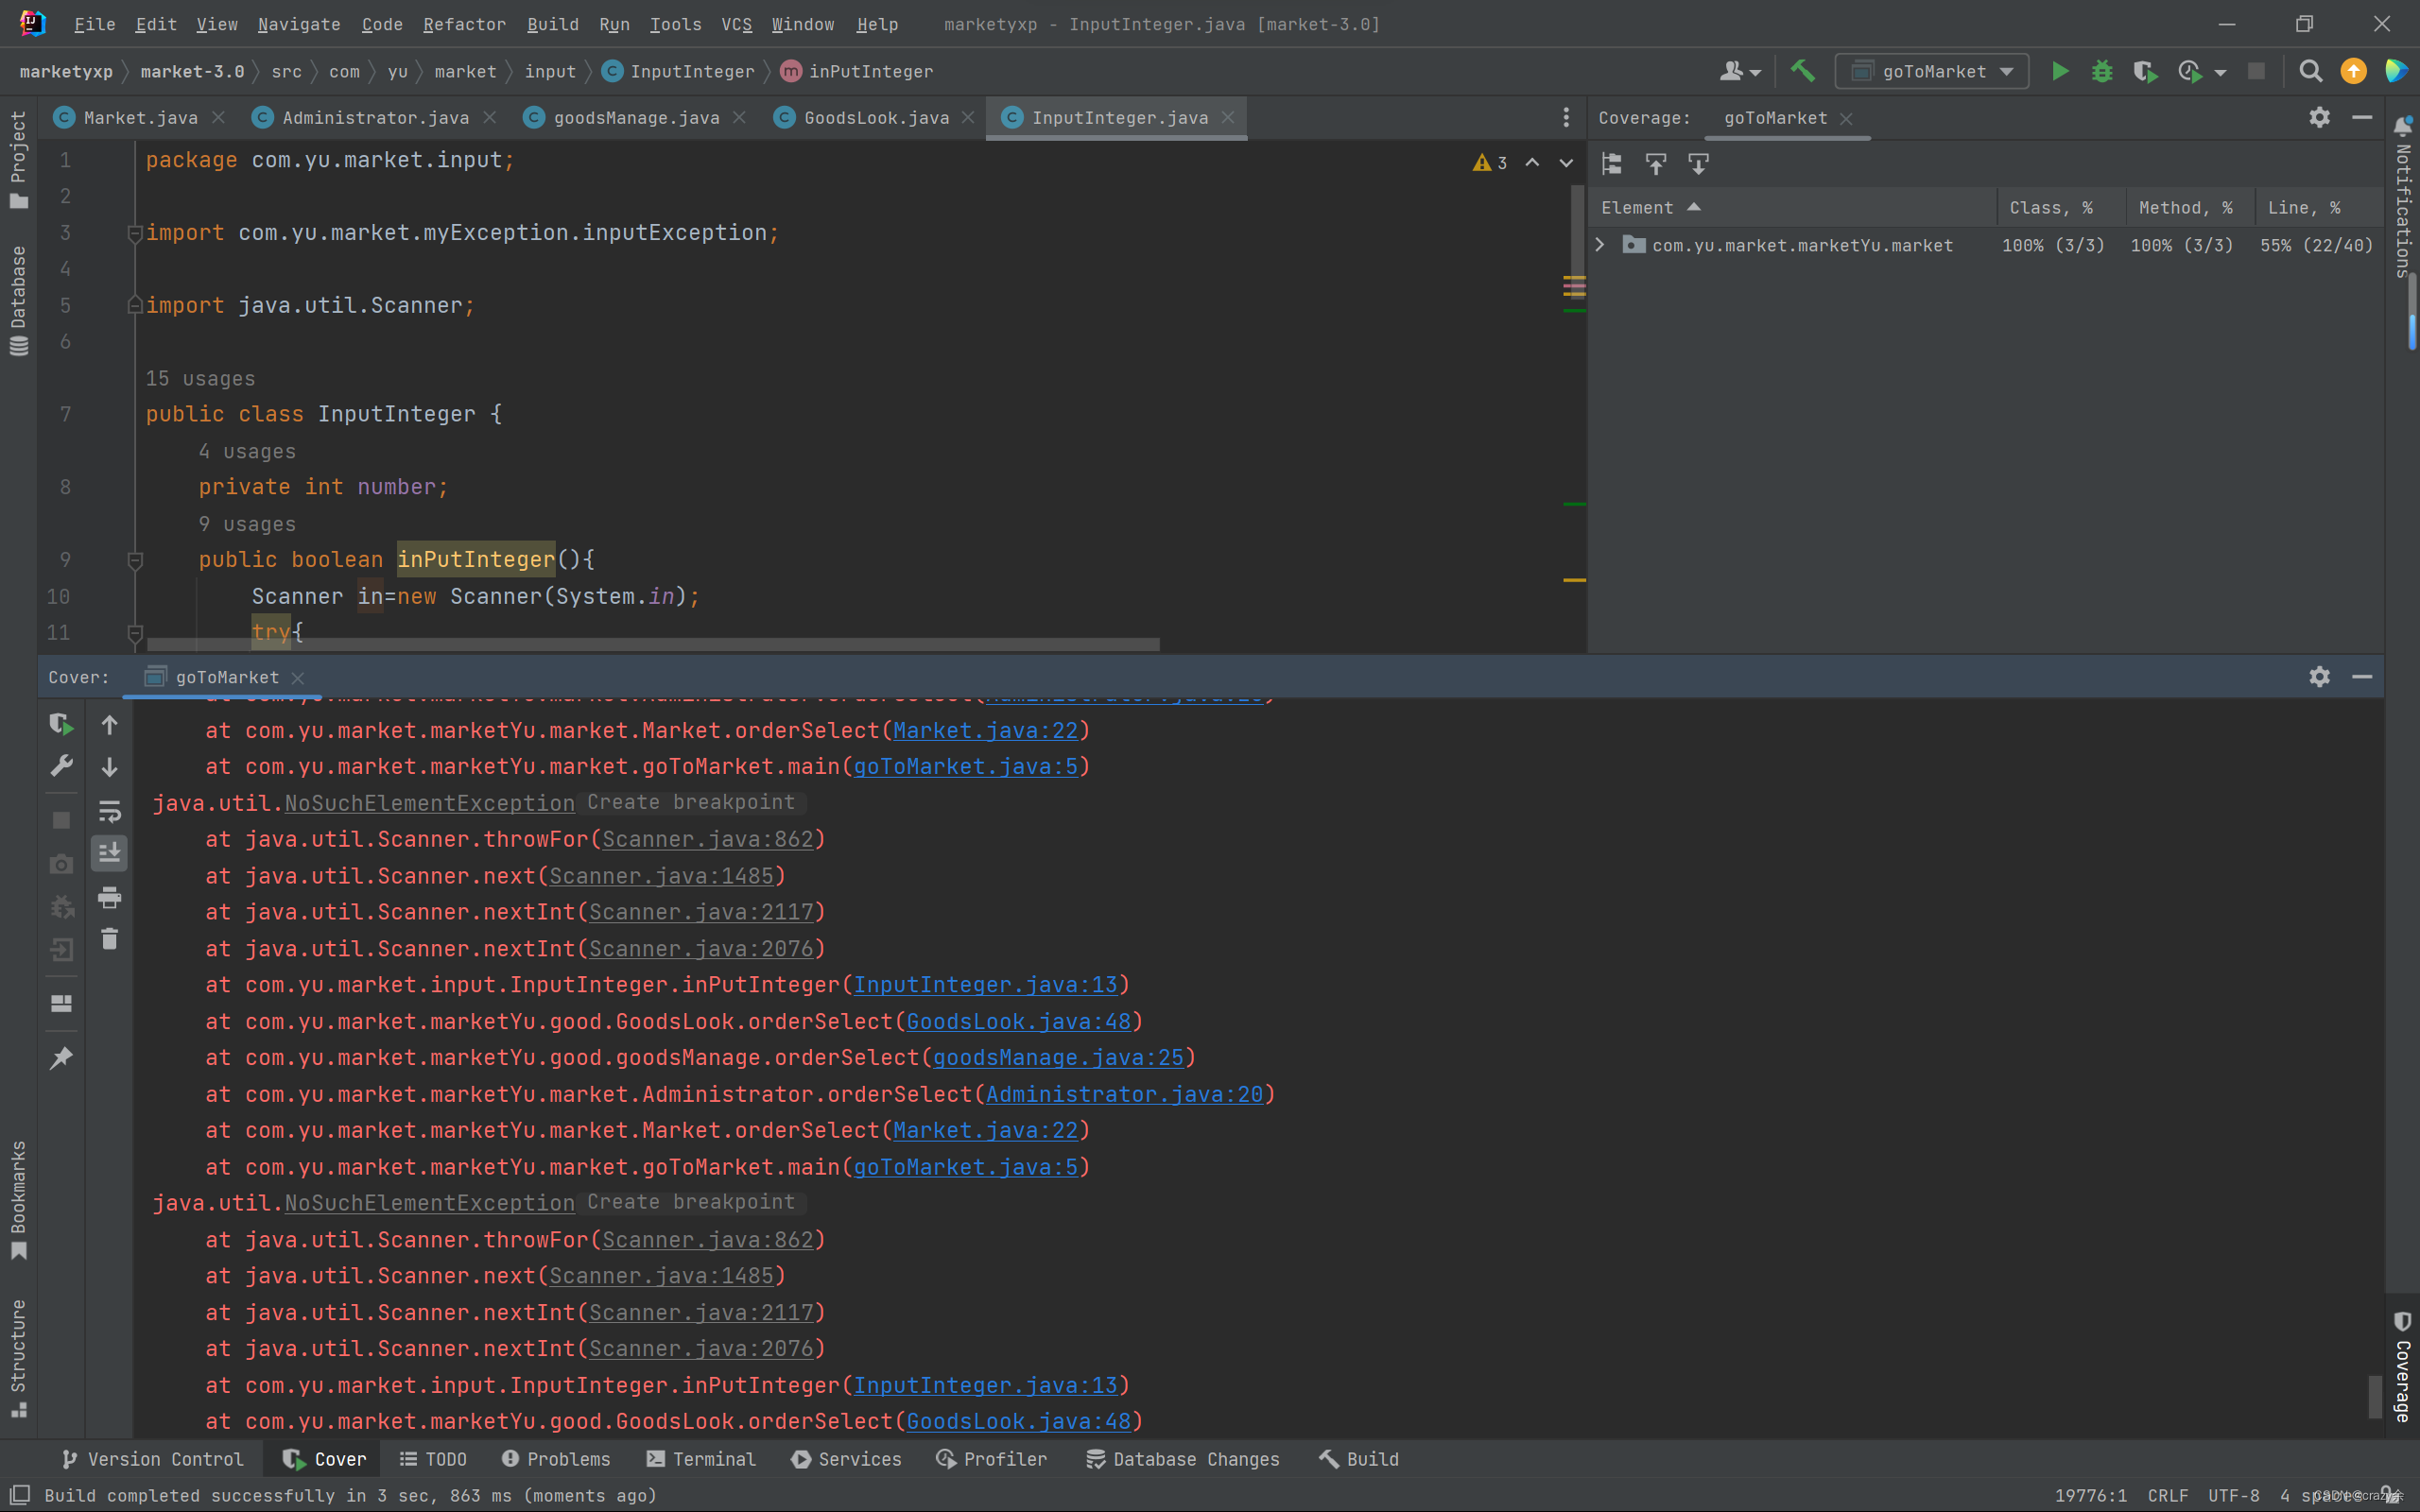This screenshot has height=1512, width=2420.
Task: Open editor tabs overflow menu (three dots)
Action: tap(1566, 118)
